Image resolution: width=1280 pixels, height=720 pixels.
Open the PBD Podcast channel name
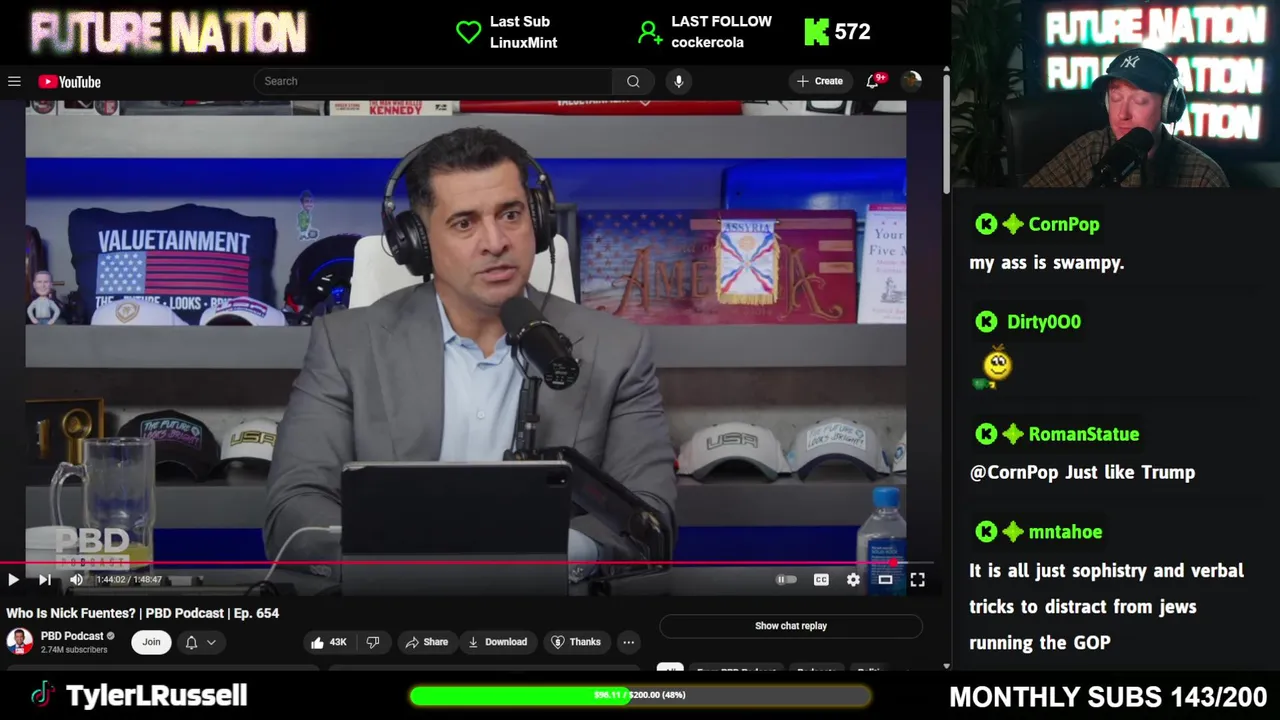click(72, 636)
